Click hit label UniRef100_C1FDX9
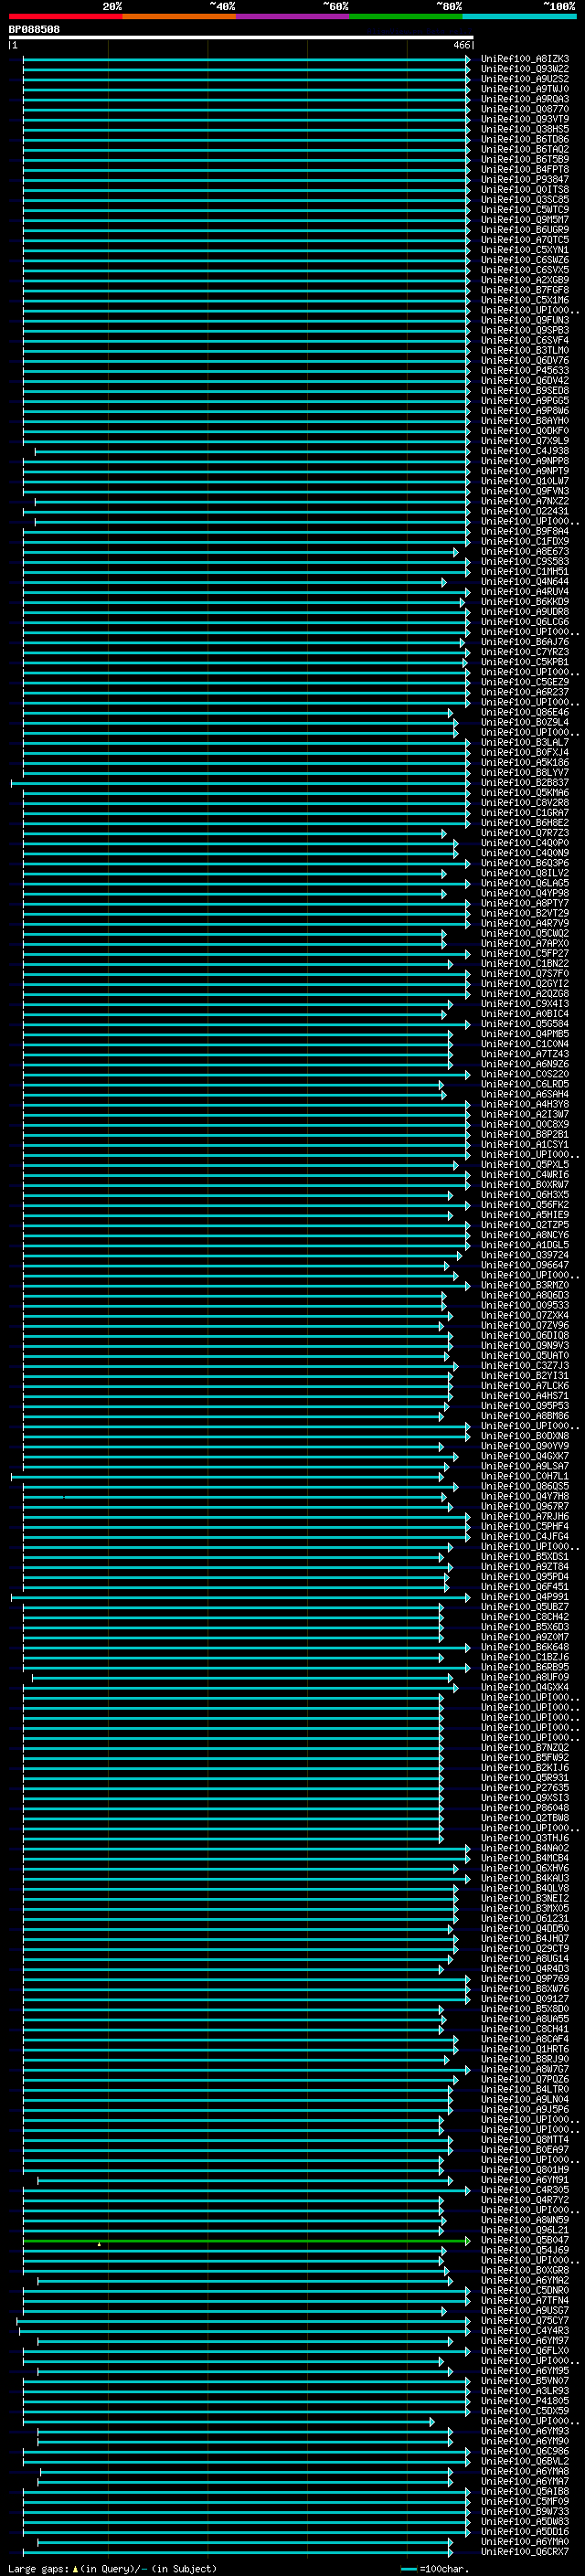 (x=525, y=542)
